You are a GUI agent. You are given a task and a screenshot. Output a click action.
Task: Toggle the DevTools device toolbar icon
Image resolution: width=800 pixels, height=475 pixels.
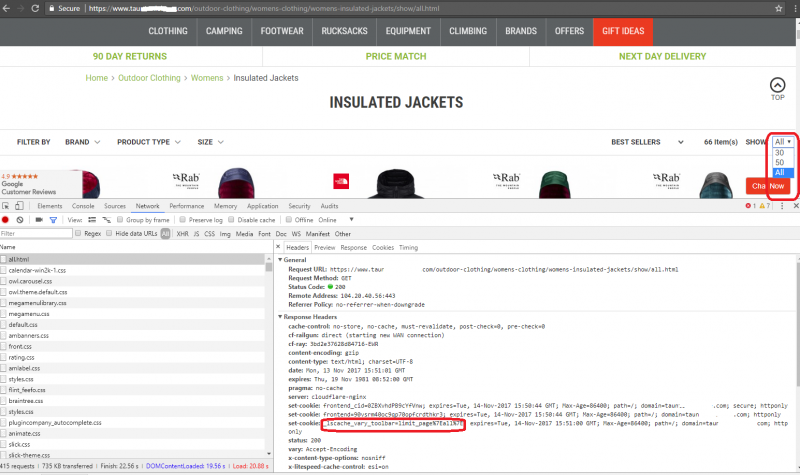pyautogui.click(x=19, y=206)
